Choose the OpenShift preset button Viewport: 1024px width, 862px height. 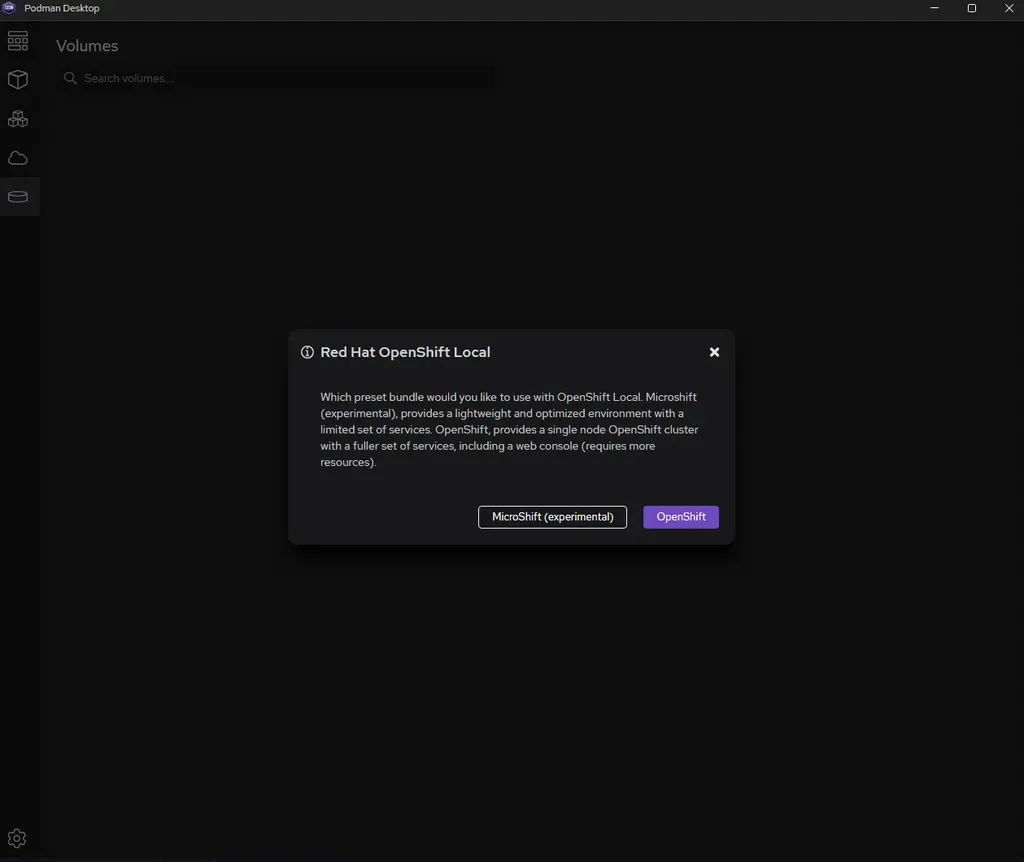(x=681, y=517)
